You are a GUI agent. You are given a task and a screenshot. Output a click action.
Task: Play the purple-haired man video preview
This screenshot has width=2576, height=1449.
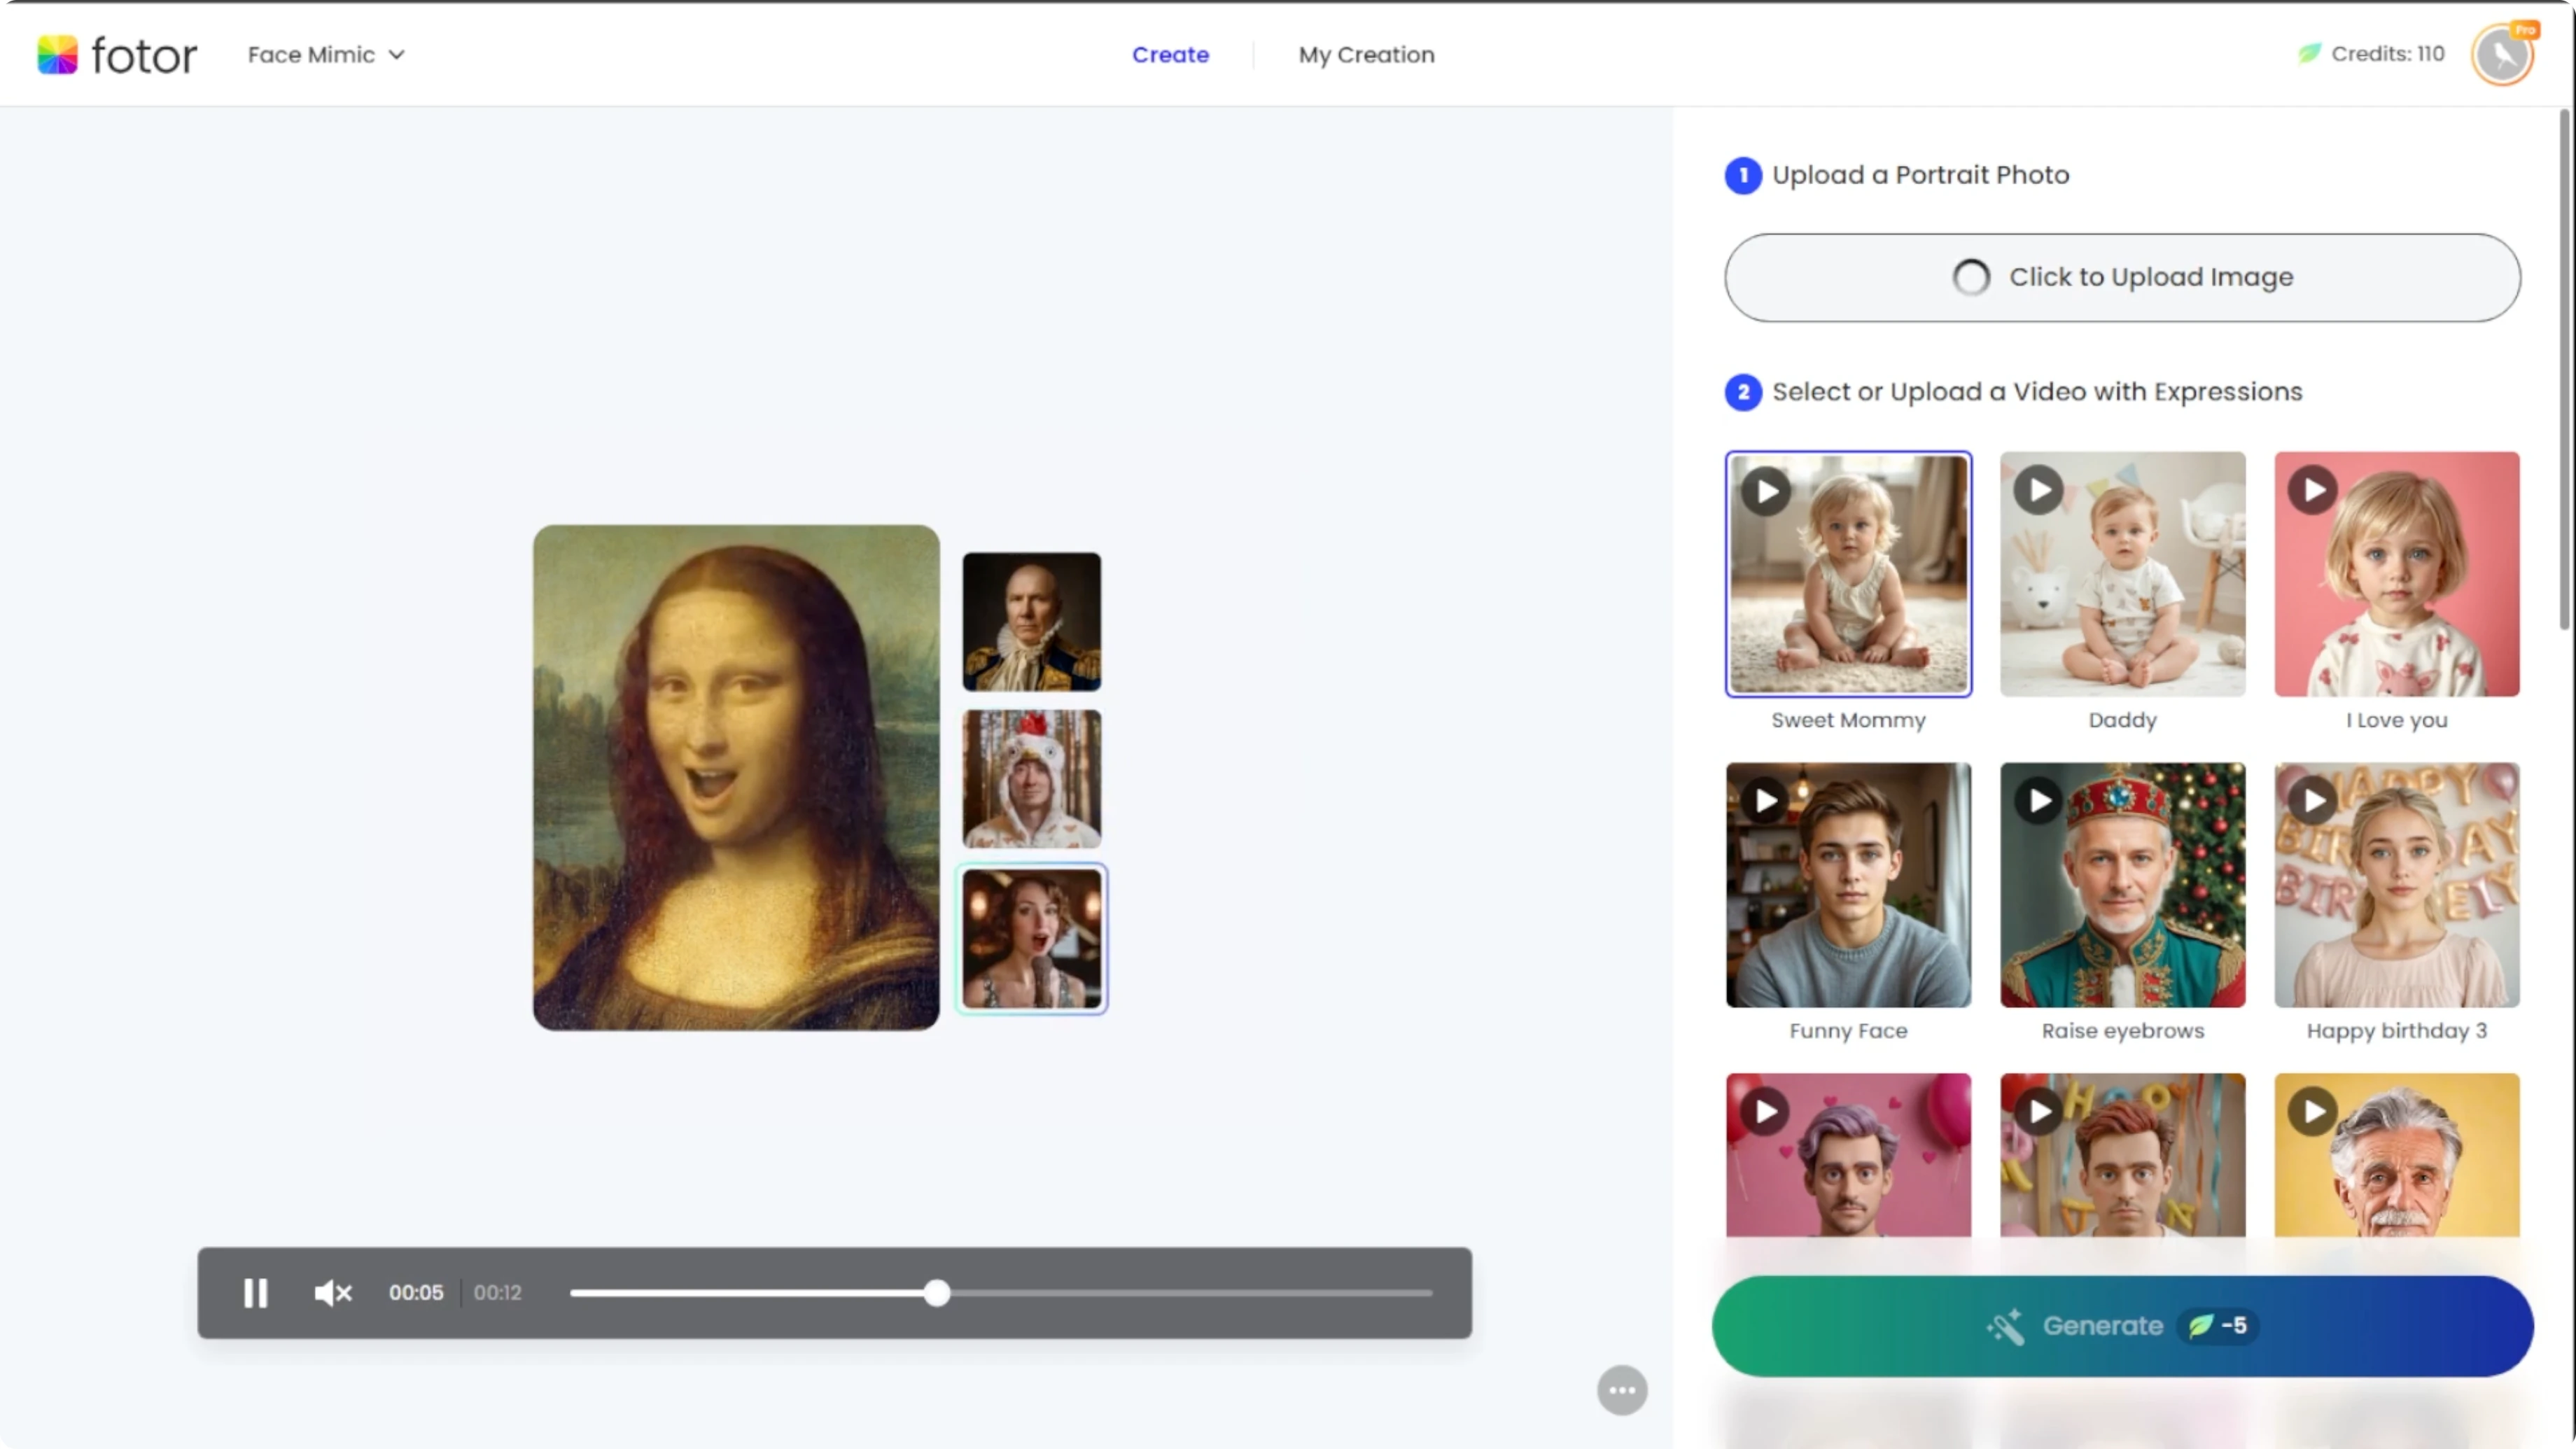click(x=1765, y=1112)
